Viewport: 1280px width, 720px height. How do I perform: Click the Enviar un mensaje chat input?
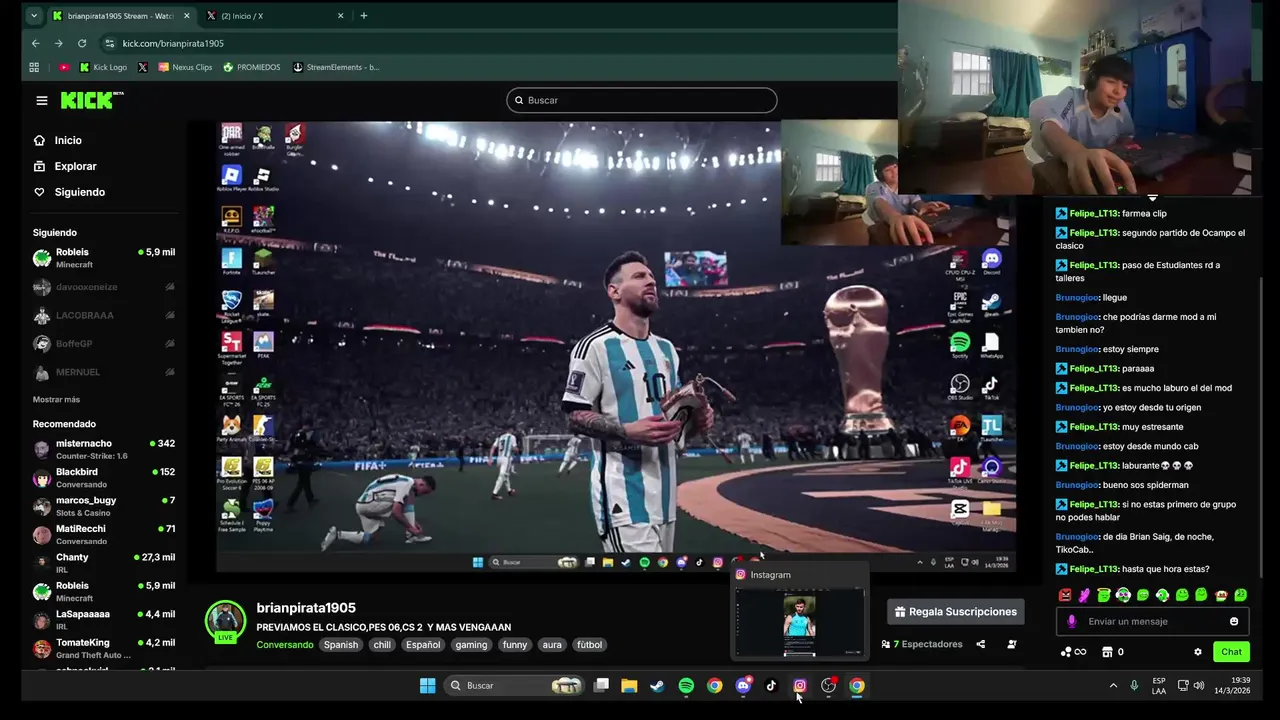click(x=1152, y=621)
